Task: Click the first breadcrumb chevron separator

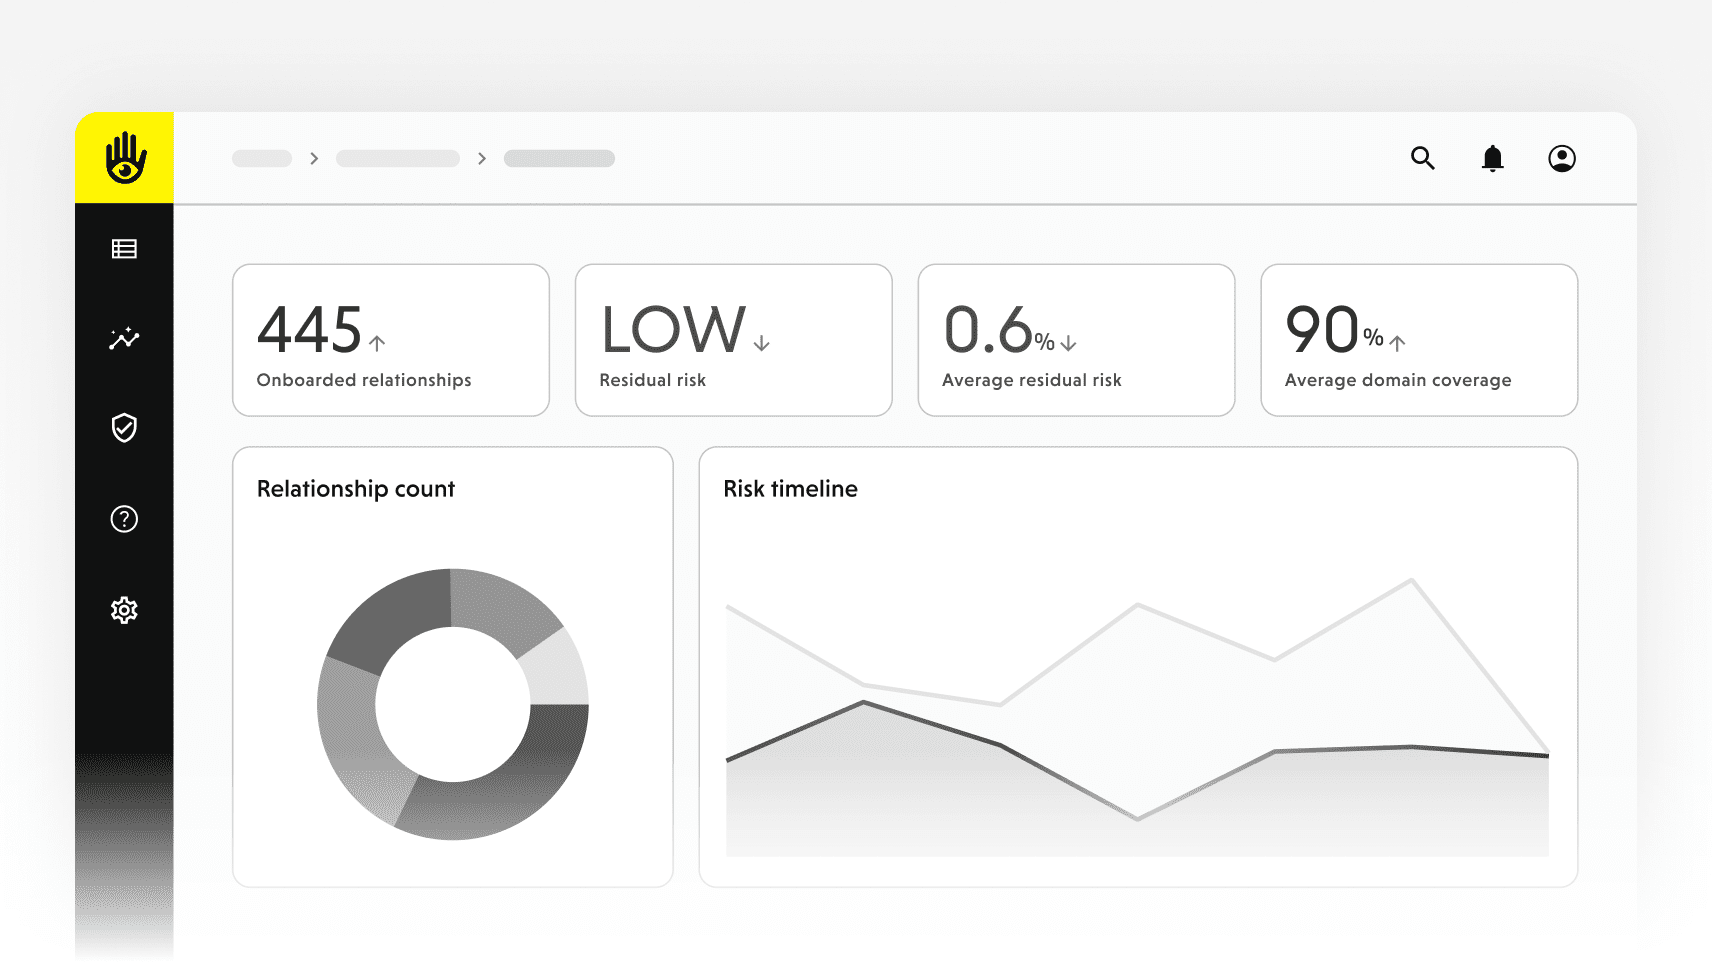Action: [x=314, y=158]
